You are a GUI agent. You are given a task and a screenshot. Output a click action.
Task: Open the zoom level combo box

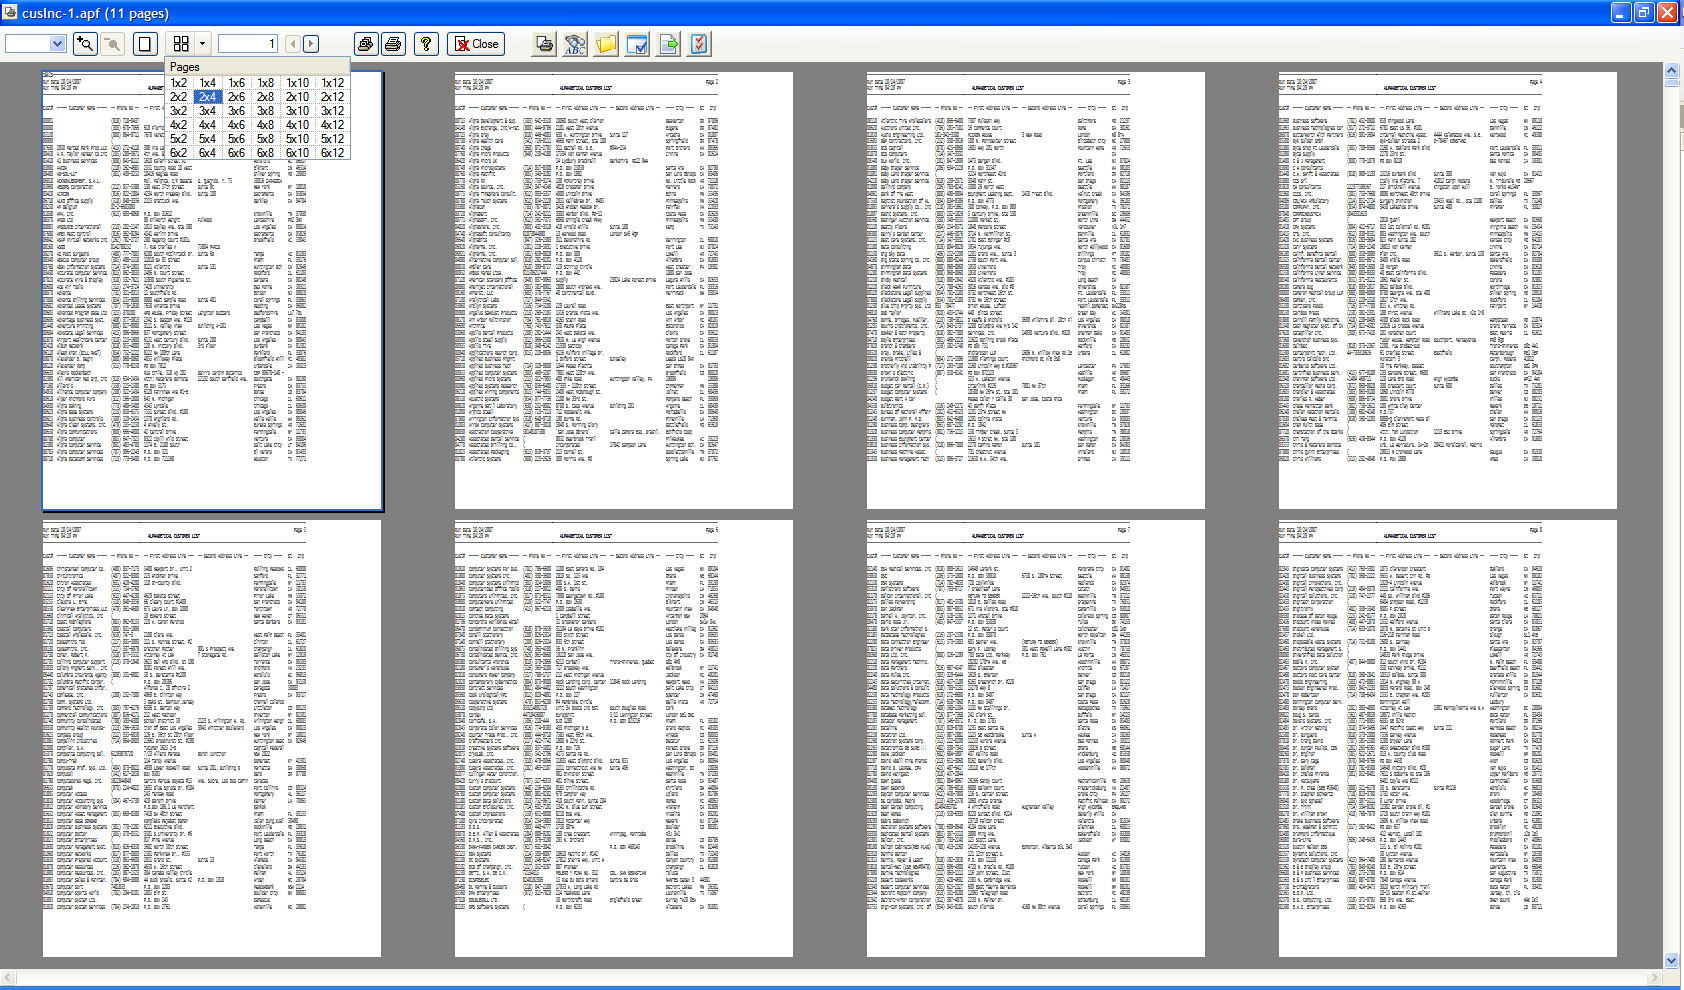(57, 44)
